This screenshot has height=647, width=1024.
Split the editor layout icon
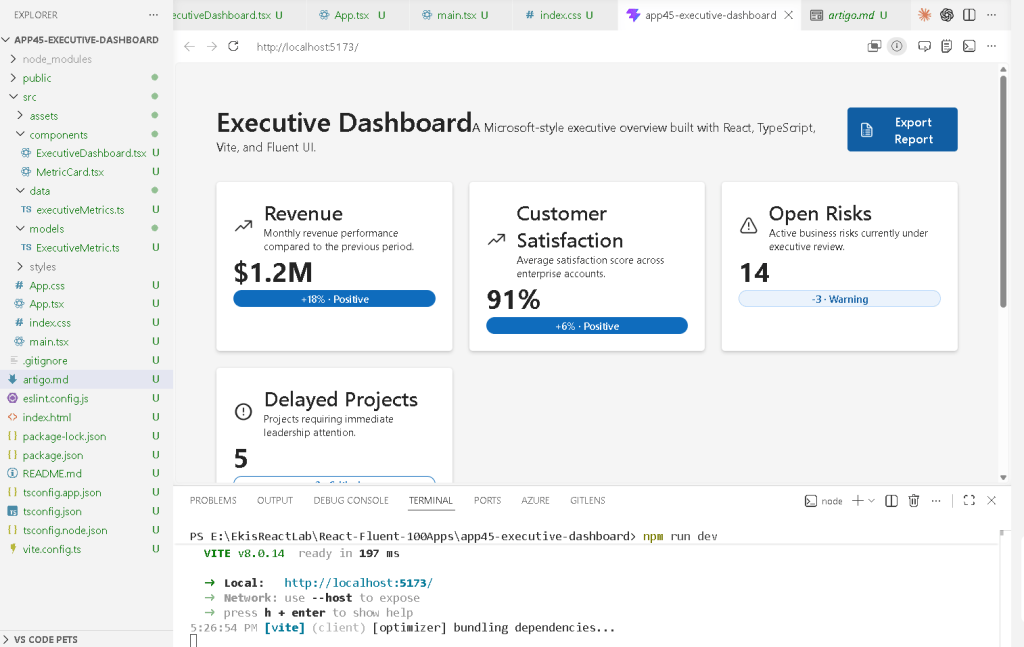point(969,15)
